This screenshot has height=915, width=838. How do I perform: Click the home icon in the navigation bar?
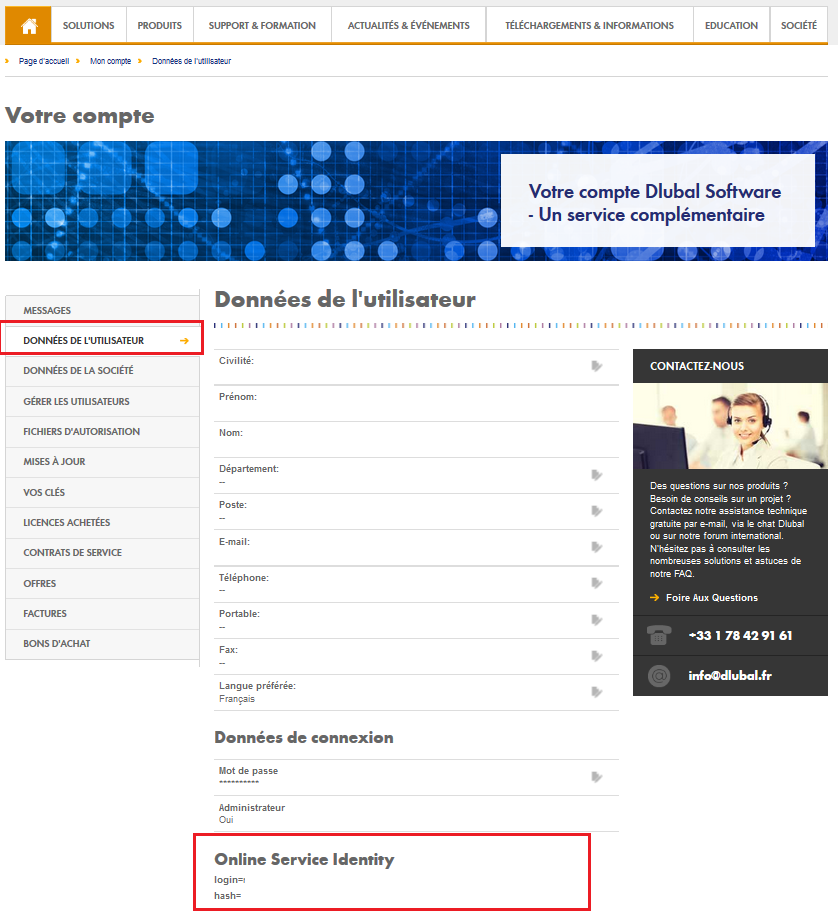(x=27, y=25)
